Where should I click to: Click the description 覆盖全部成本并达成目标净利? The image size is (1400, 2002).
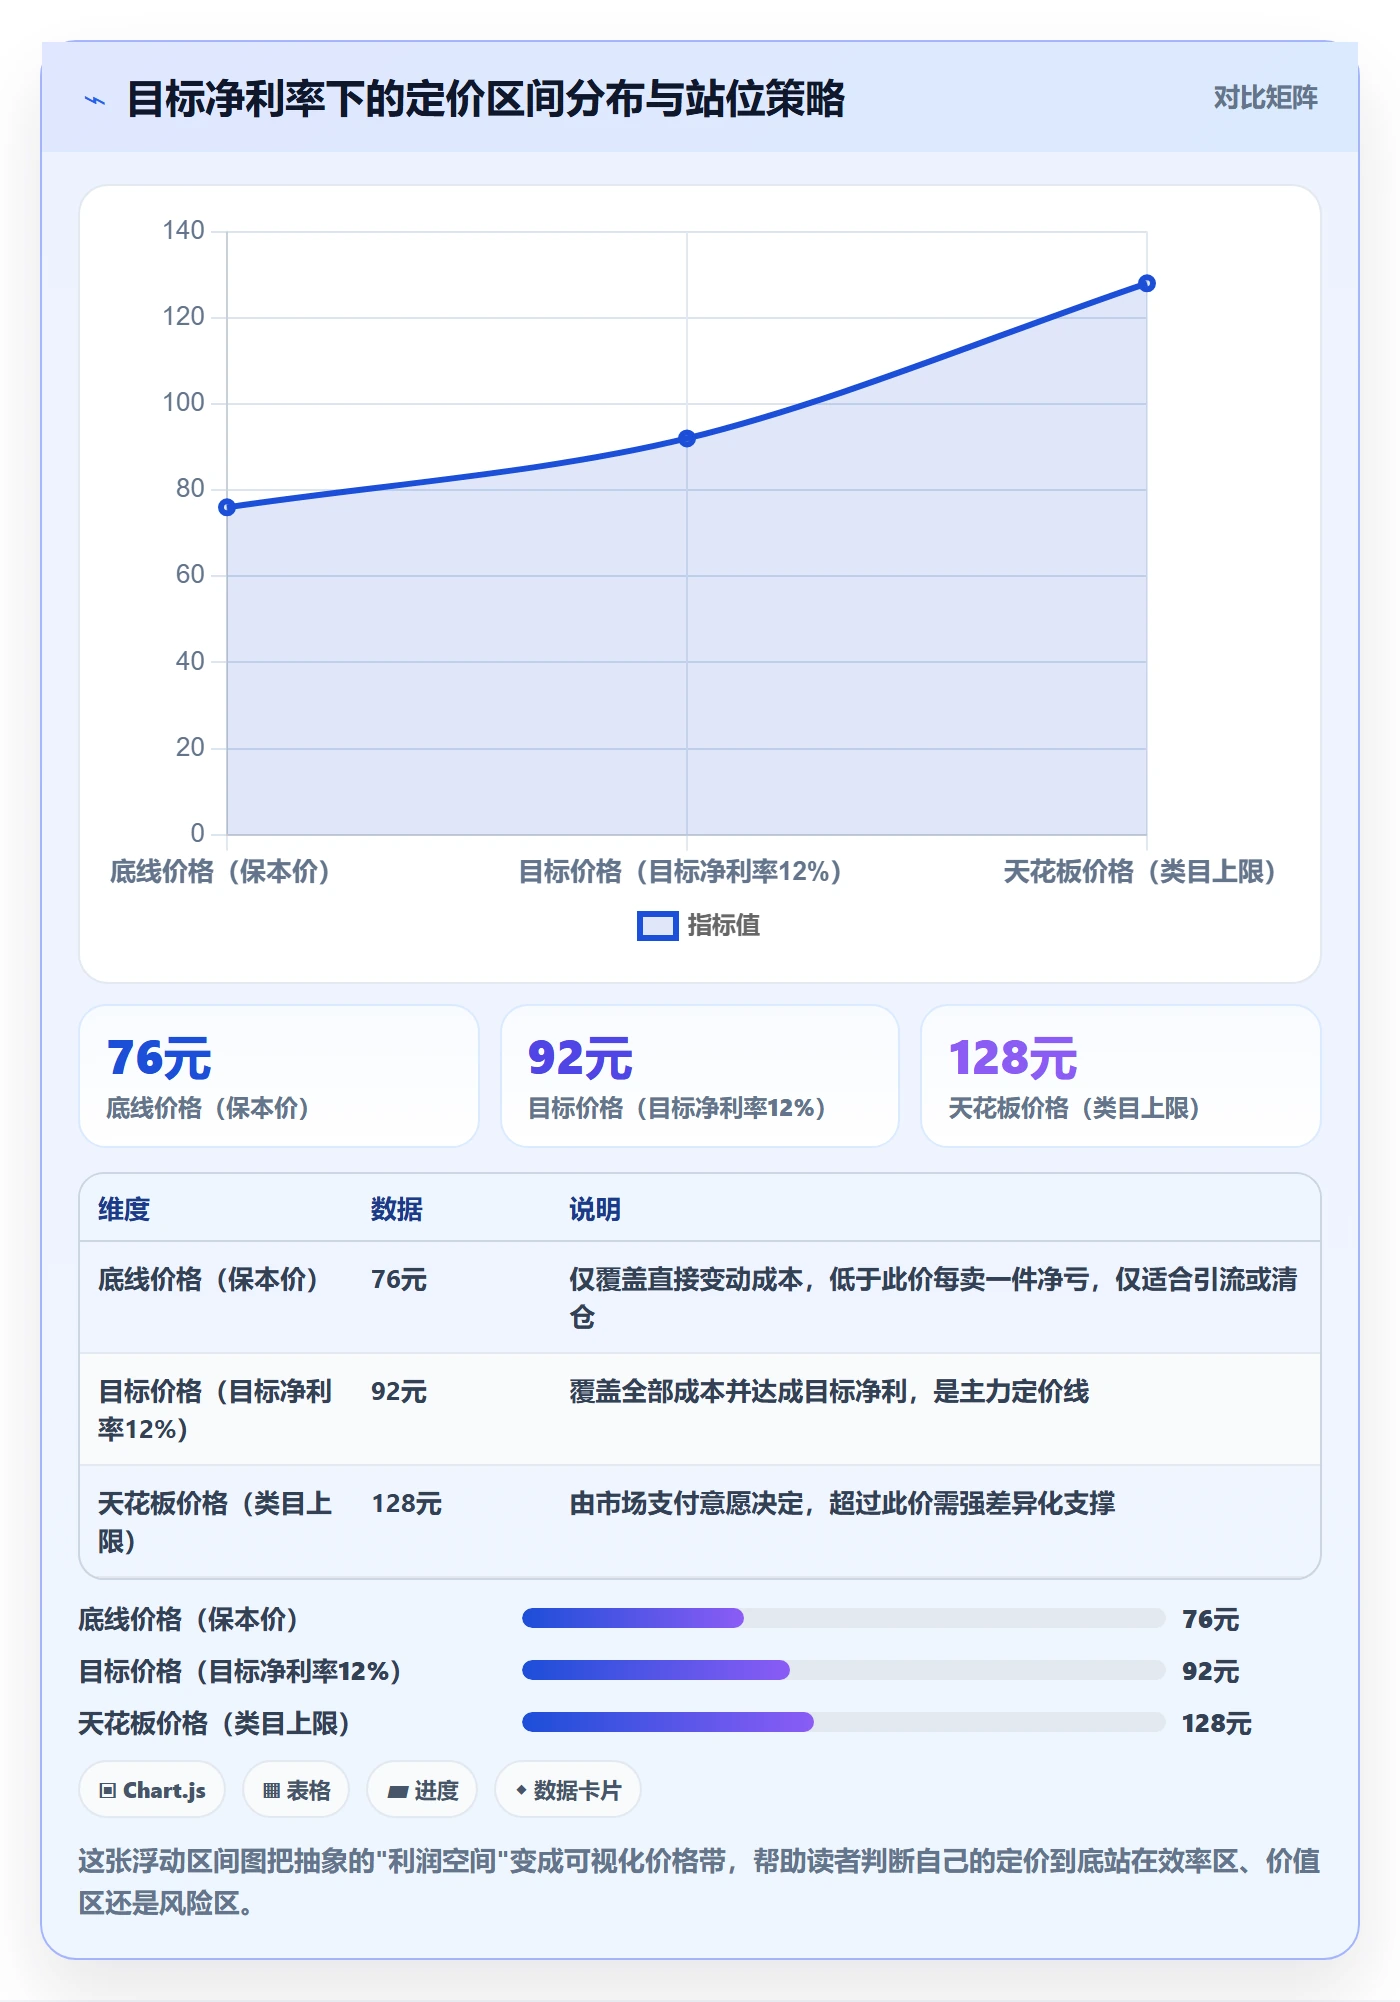click(829, 1391)
